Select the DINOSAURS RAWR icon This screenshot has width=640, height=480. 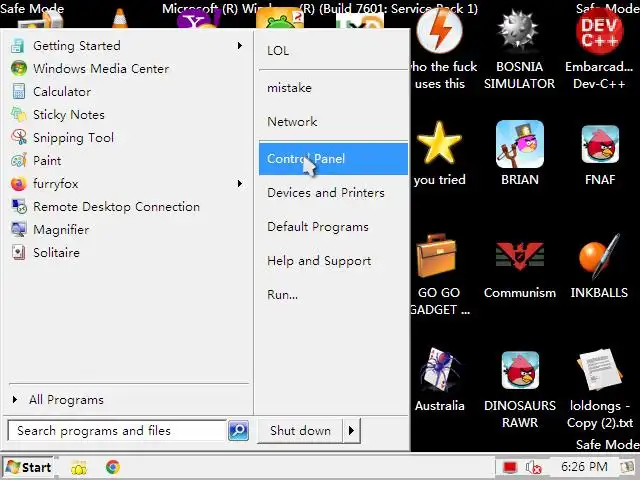pos(520,370)
